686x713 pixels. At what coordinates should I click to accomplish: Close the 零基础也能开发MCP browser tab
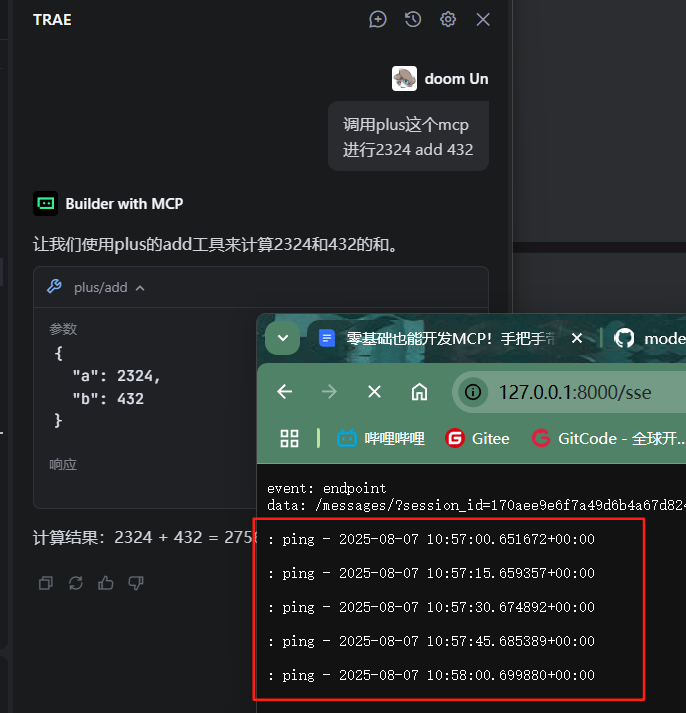577,338
